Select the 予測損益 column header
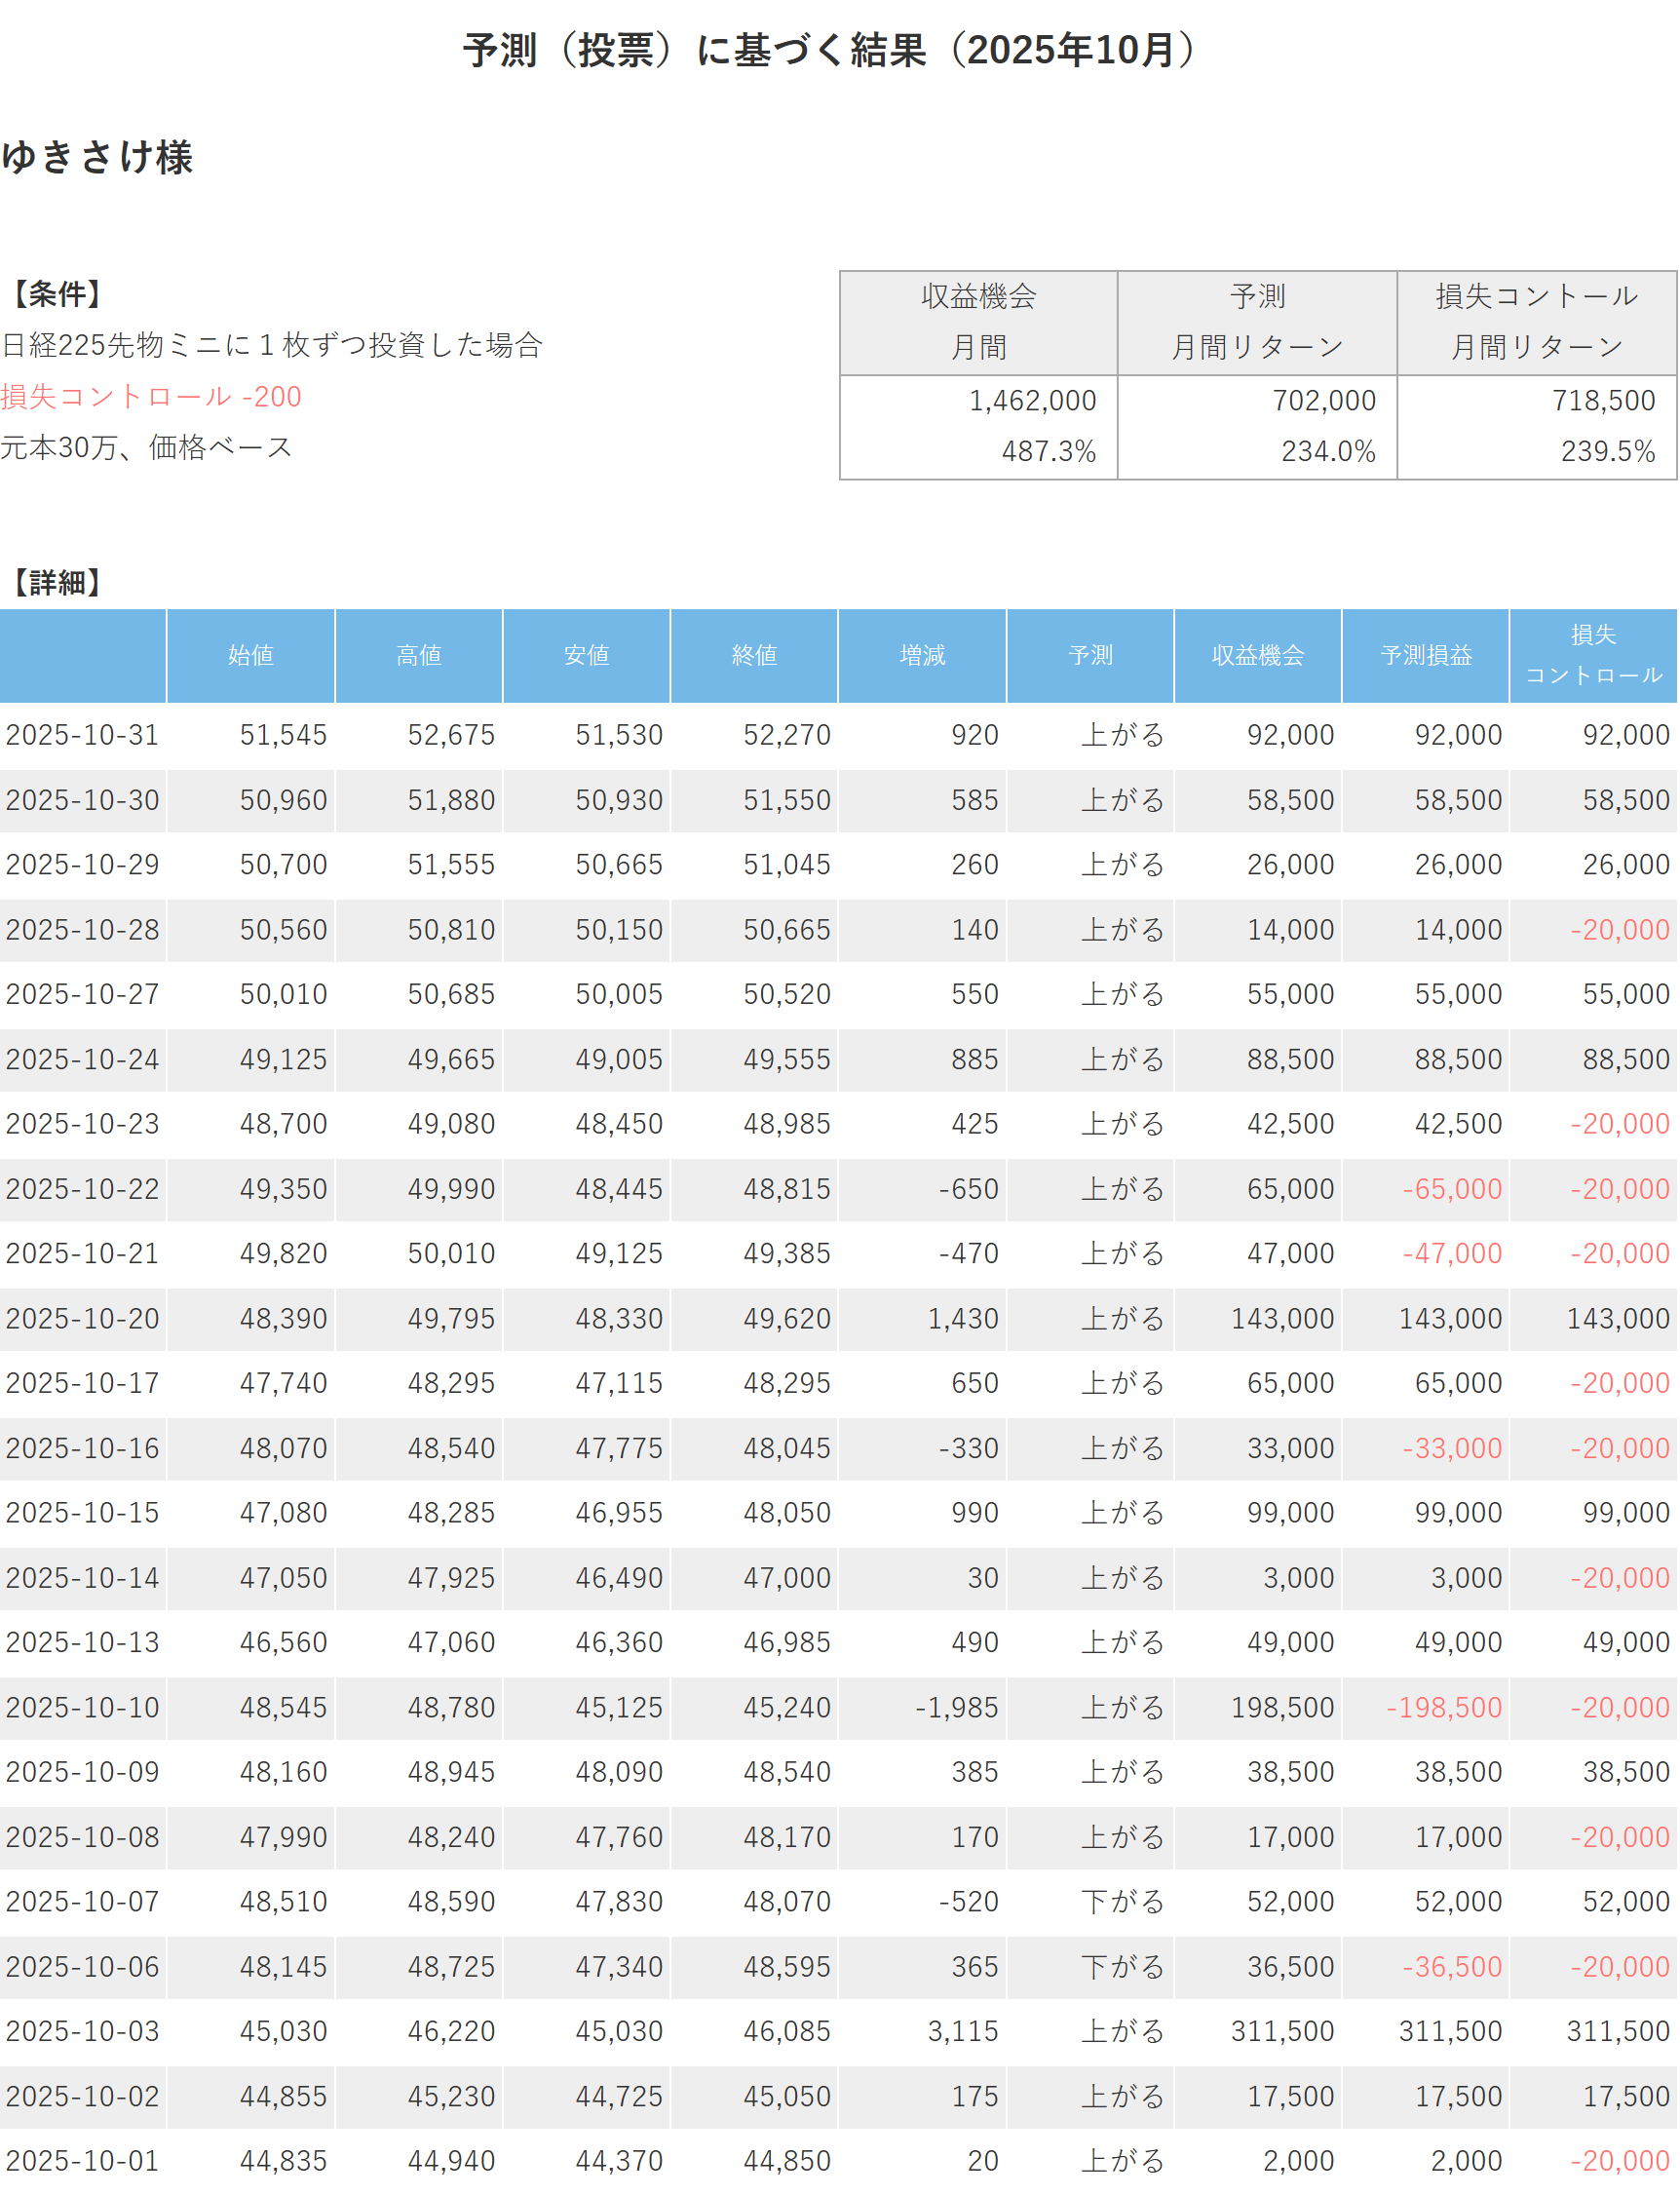This screenshot has height=2196, width=1680. [x=1426, y=655]
